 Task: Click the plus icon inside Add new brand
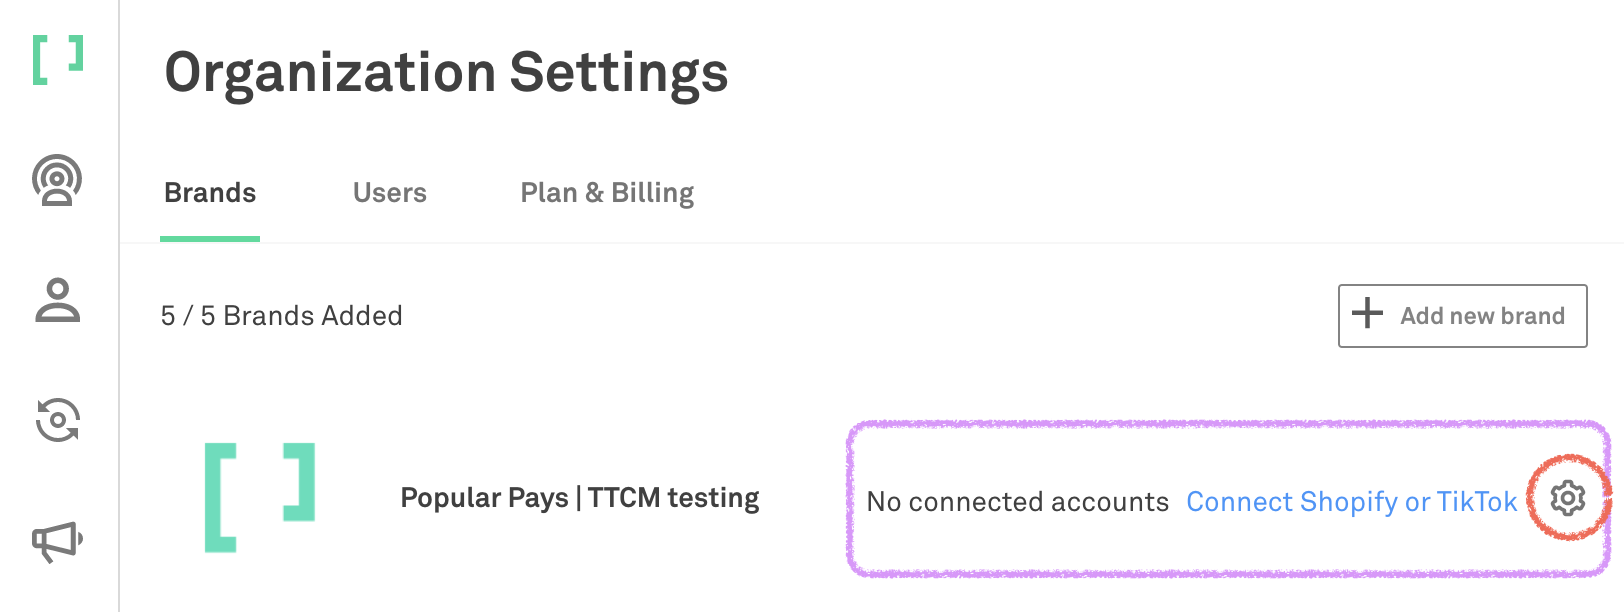(x=1366, y=315)
